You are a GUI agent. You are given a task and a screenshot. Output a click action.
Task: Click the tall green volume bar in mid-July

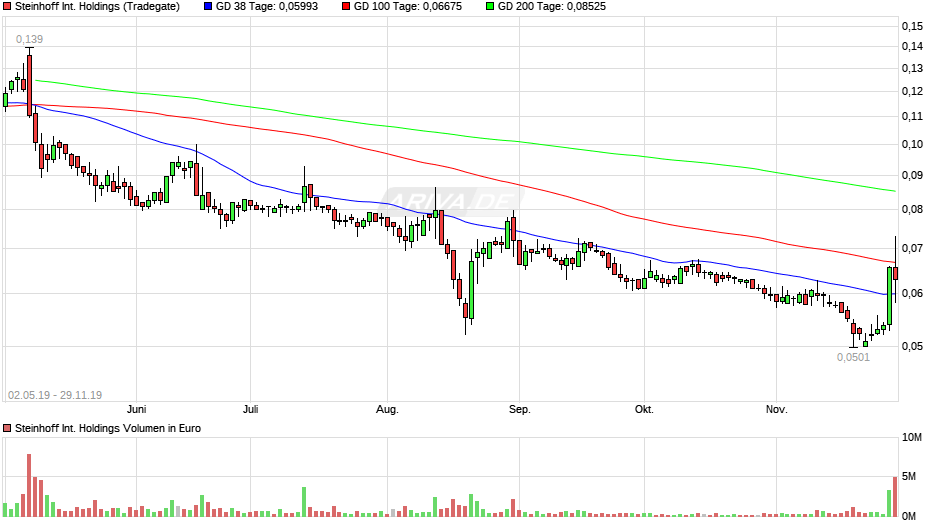click(304, 502)
